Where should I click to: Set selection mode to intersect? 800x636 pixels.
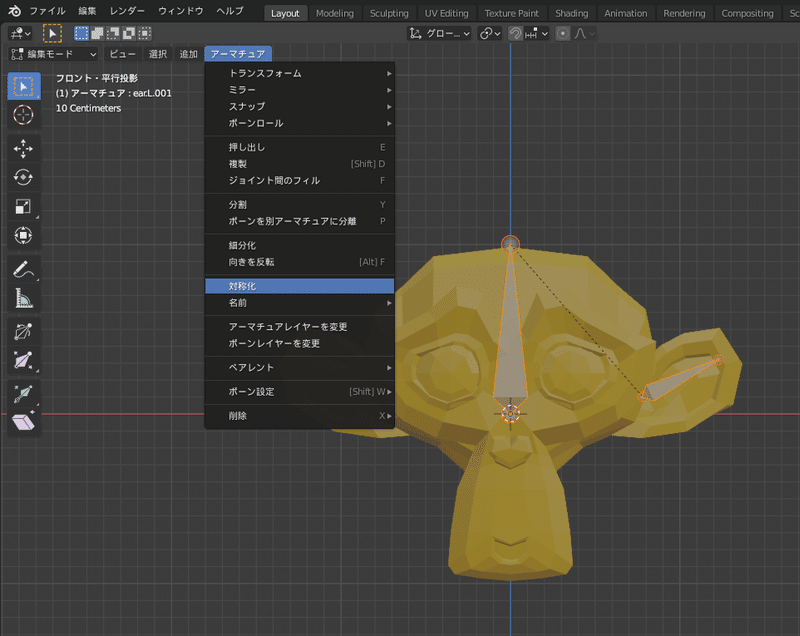point(145,34)
